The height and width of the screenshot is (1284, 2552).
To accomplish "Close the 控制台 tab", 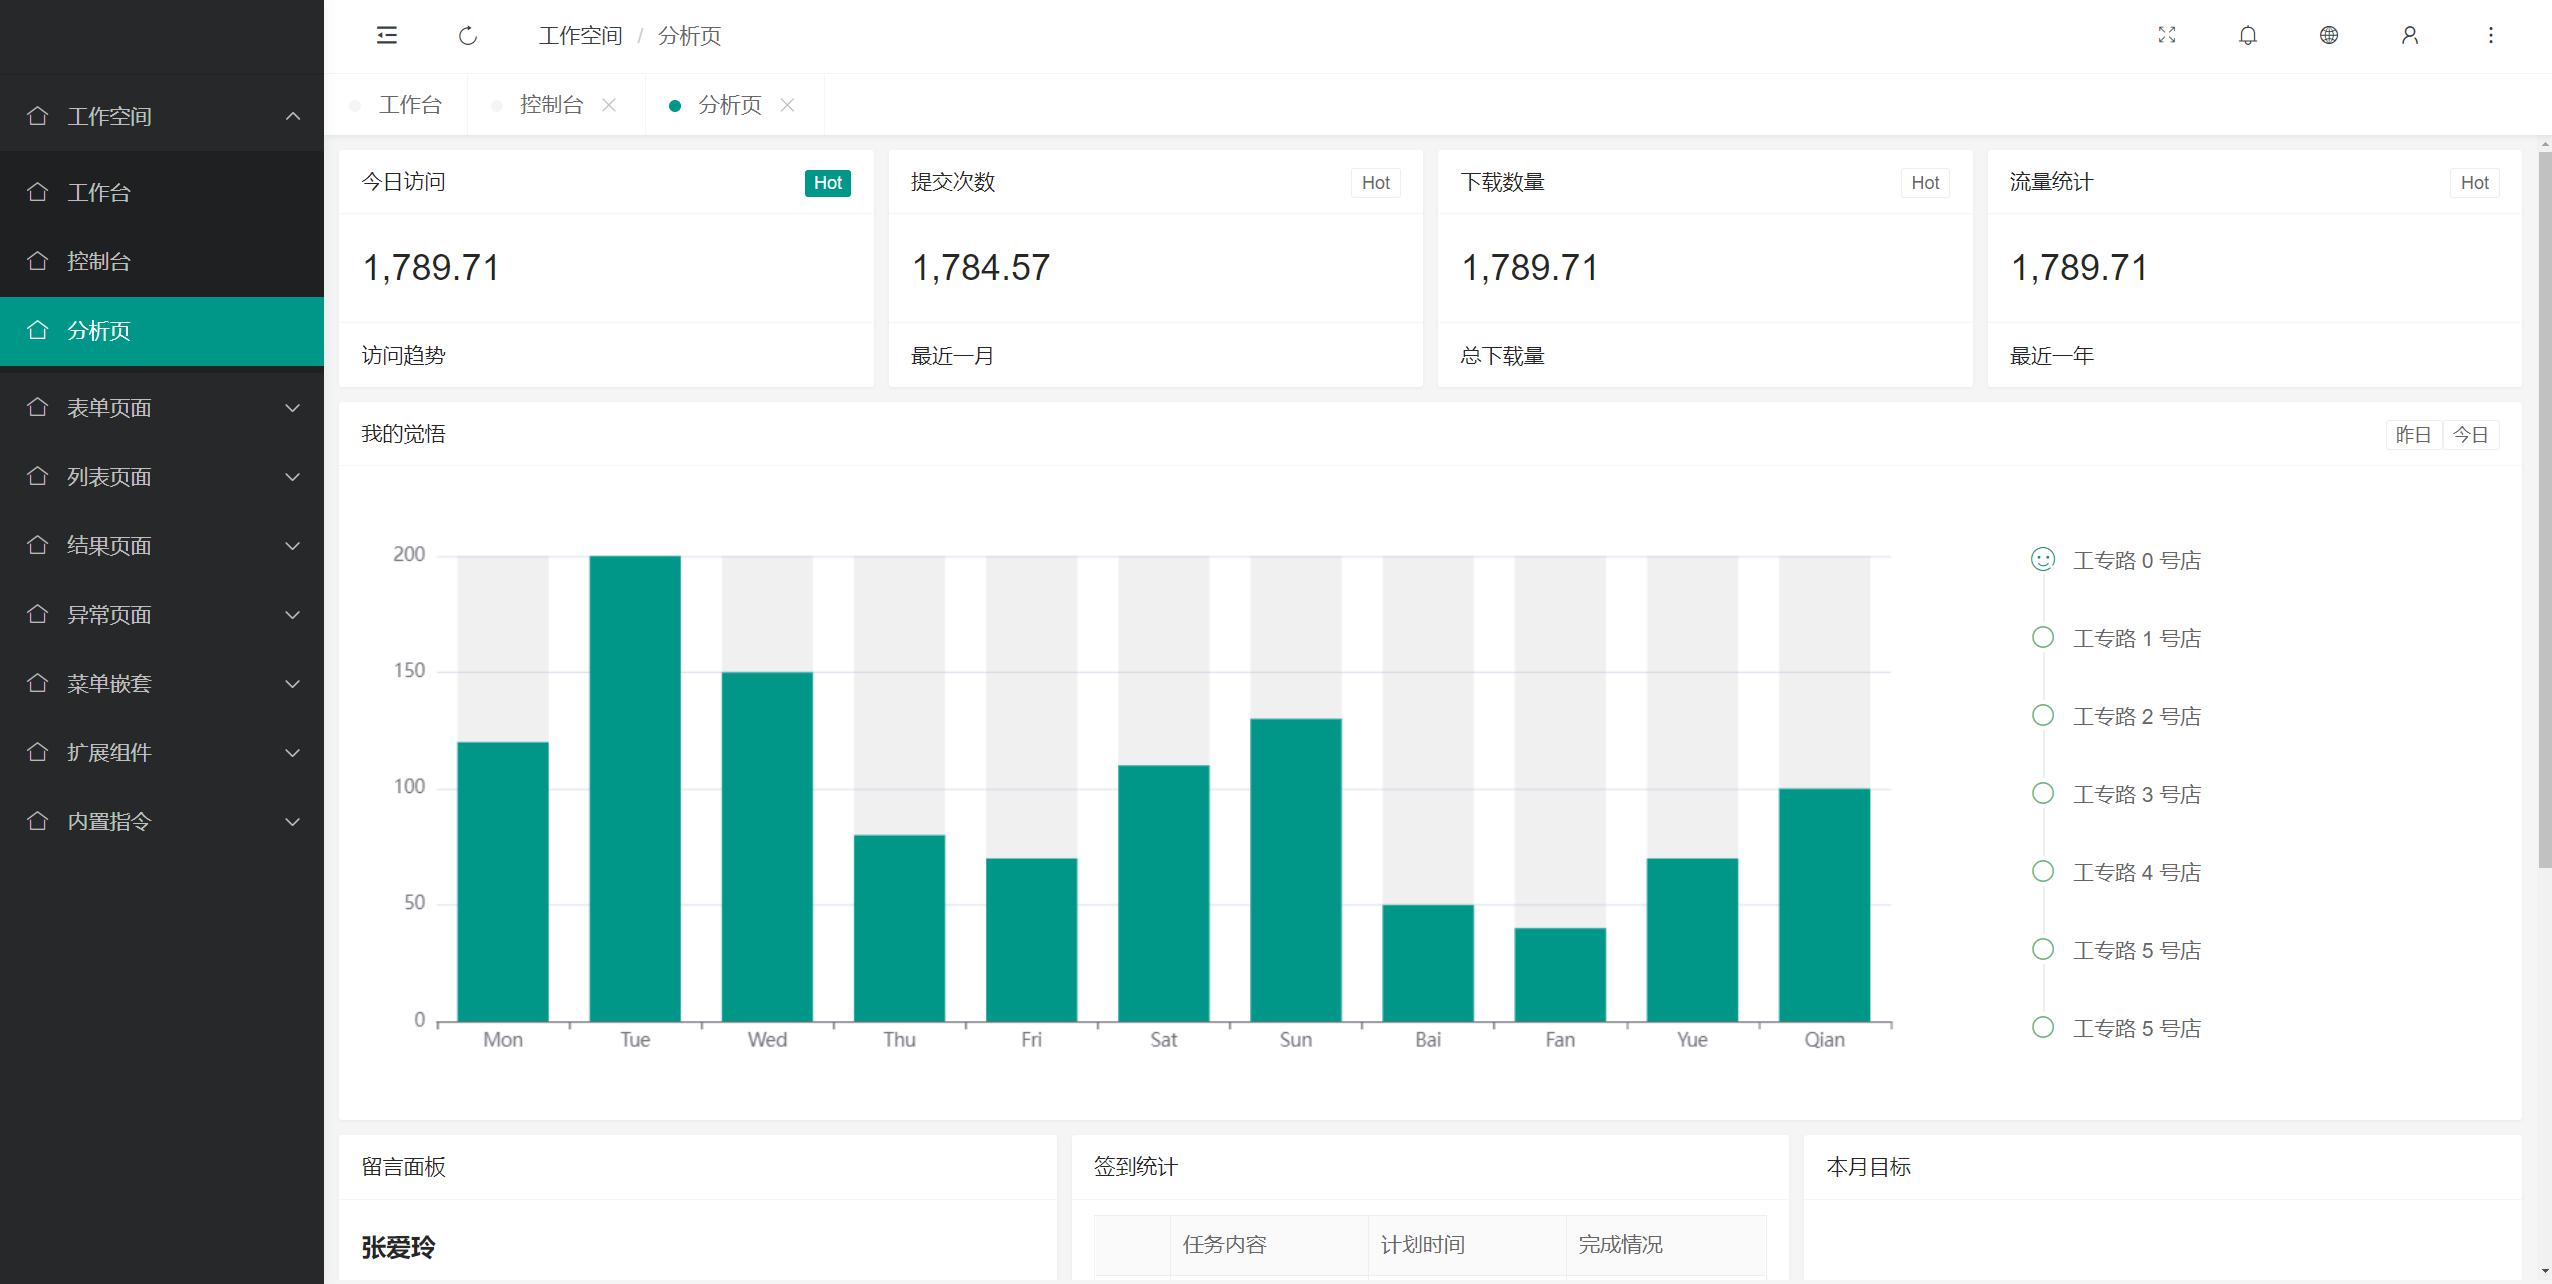I will click(609, 105).
